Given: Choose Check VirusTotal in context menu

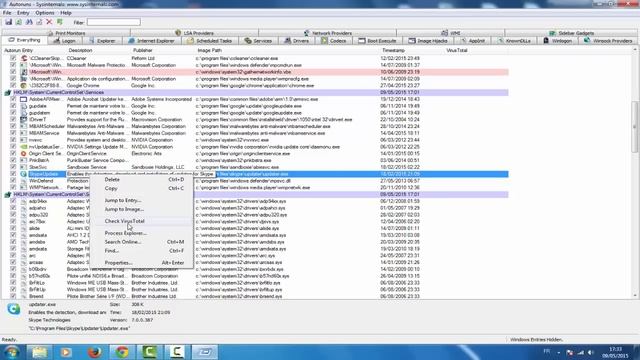Looking at the screenshot, I should click(x=141, y=221).
